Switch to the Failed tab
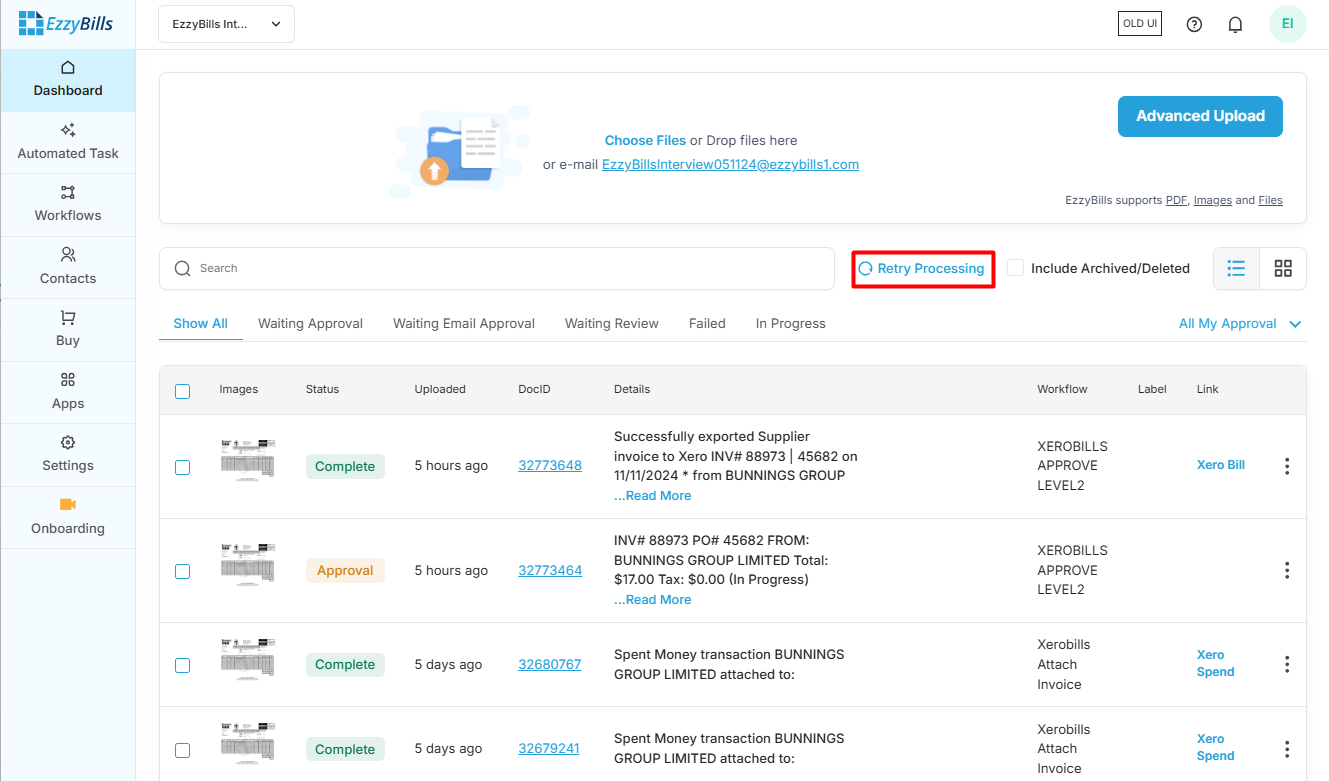Viewport: 1329px width, 781px height. [x=707, y=324]
